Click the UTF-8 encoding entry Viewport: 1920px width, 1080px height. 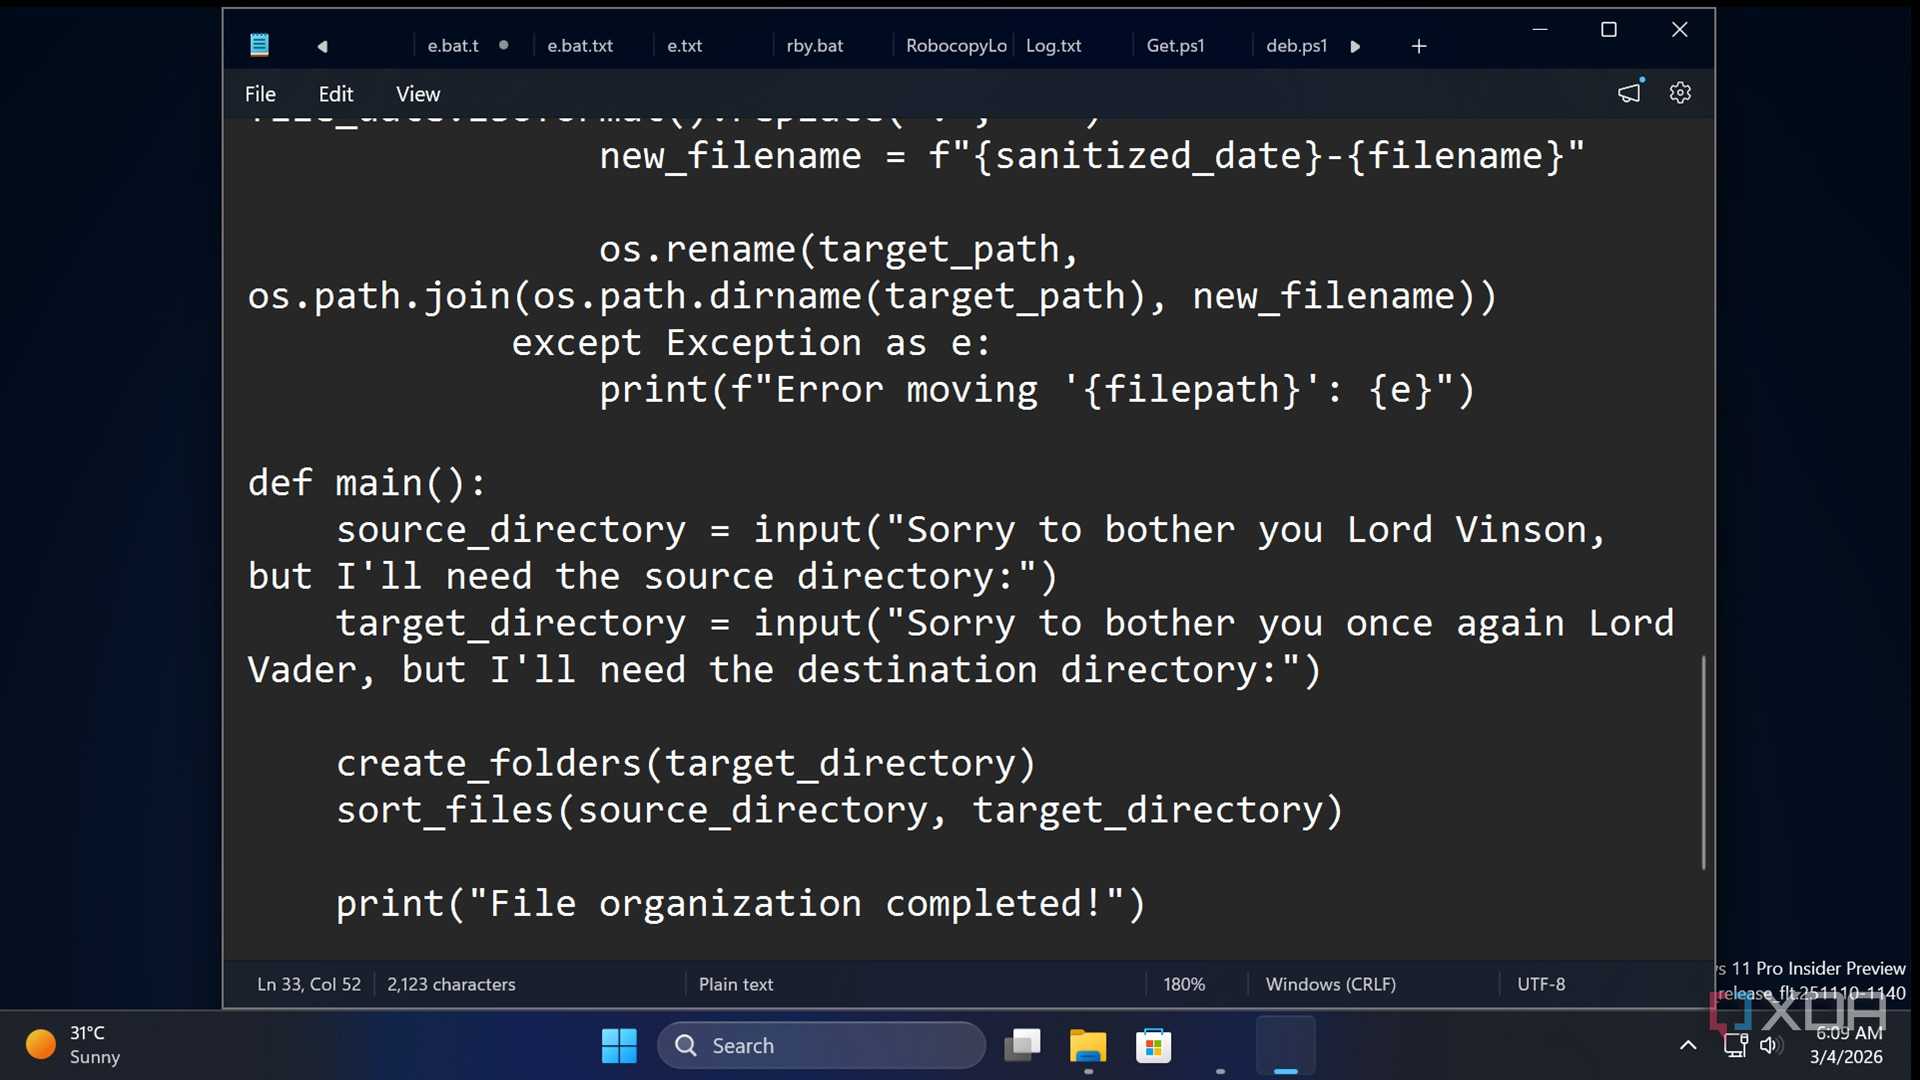1541,985
